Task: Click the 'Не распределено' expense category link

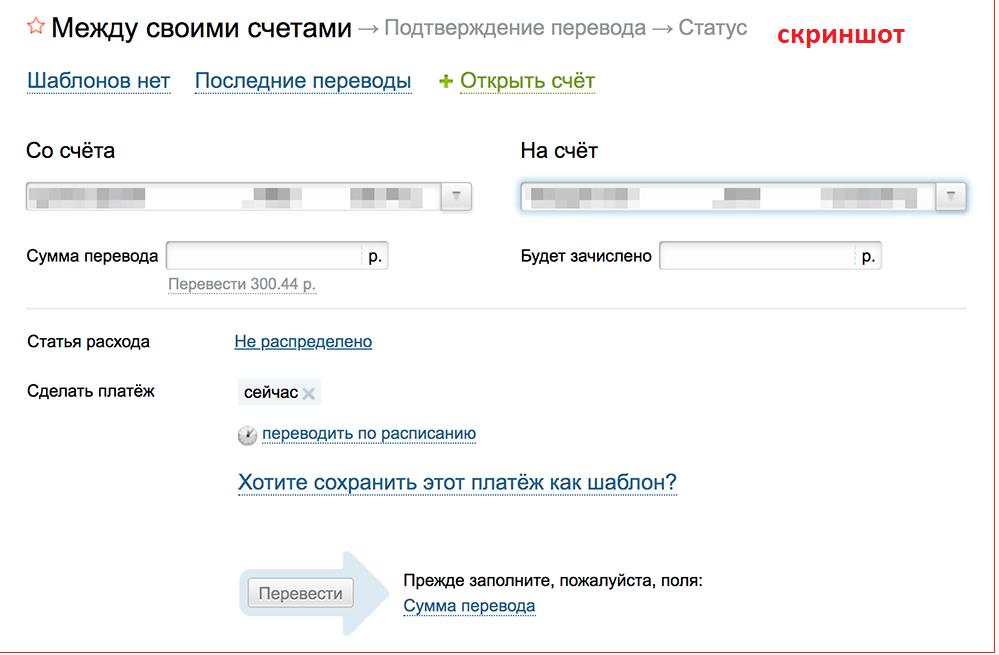Action: point(303,342)
